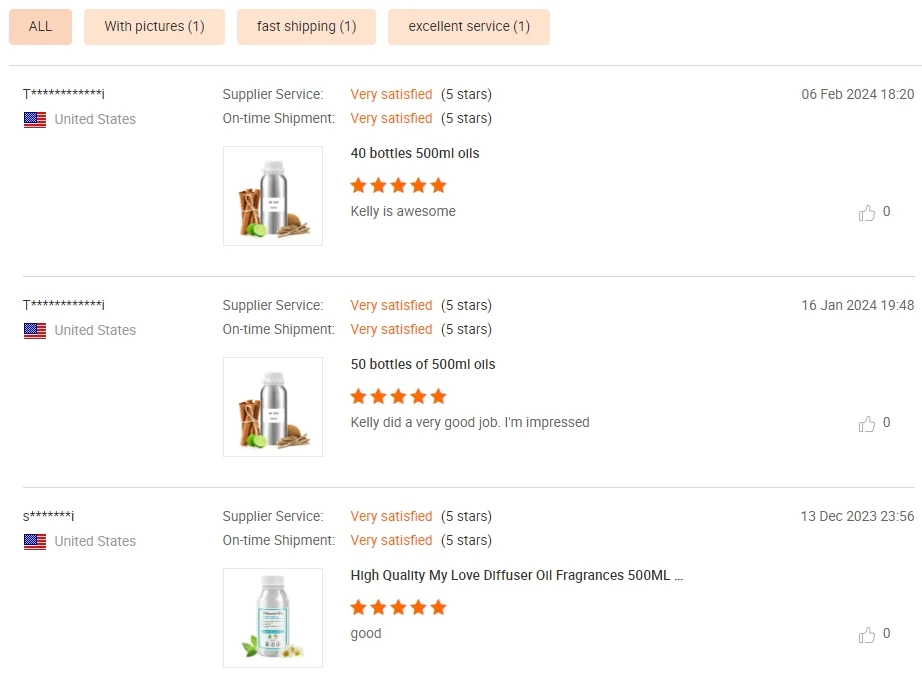Show ALL reviews filter
Viewport: 922px width, 687px height.
click(x=40, y=27)
